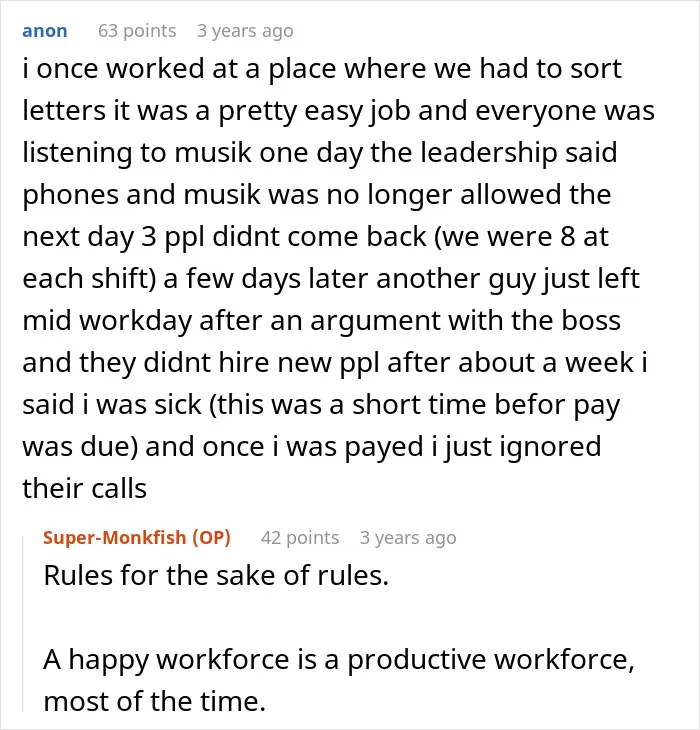Click the 42 points score label
The image size is (700, 730).
pos(300,538)
